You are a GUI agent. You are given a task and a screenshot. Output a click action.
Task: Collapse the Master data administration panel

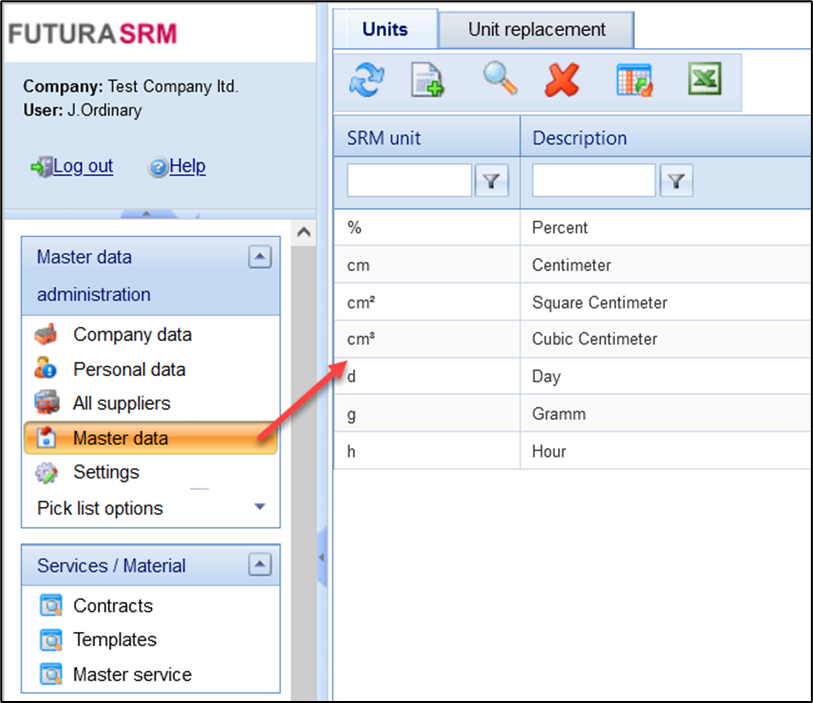point(259,257)
